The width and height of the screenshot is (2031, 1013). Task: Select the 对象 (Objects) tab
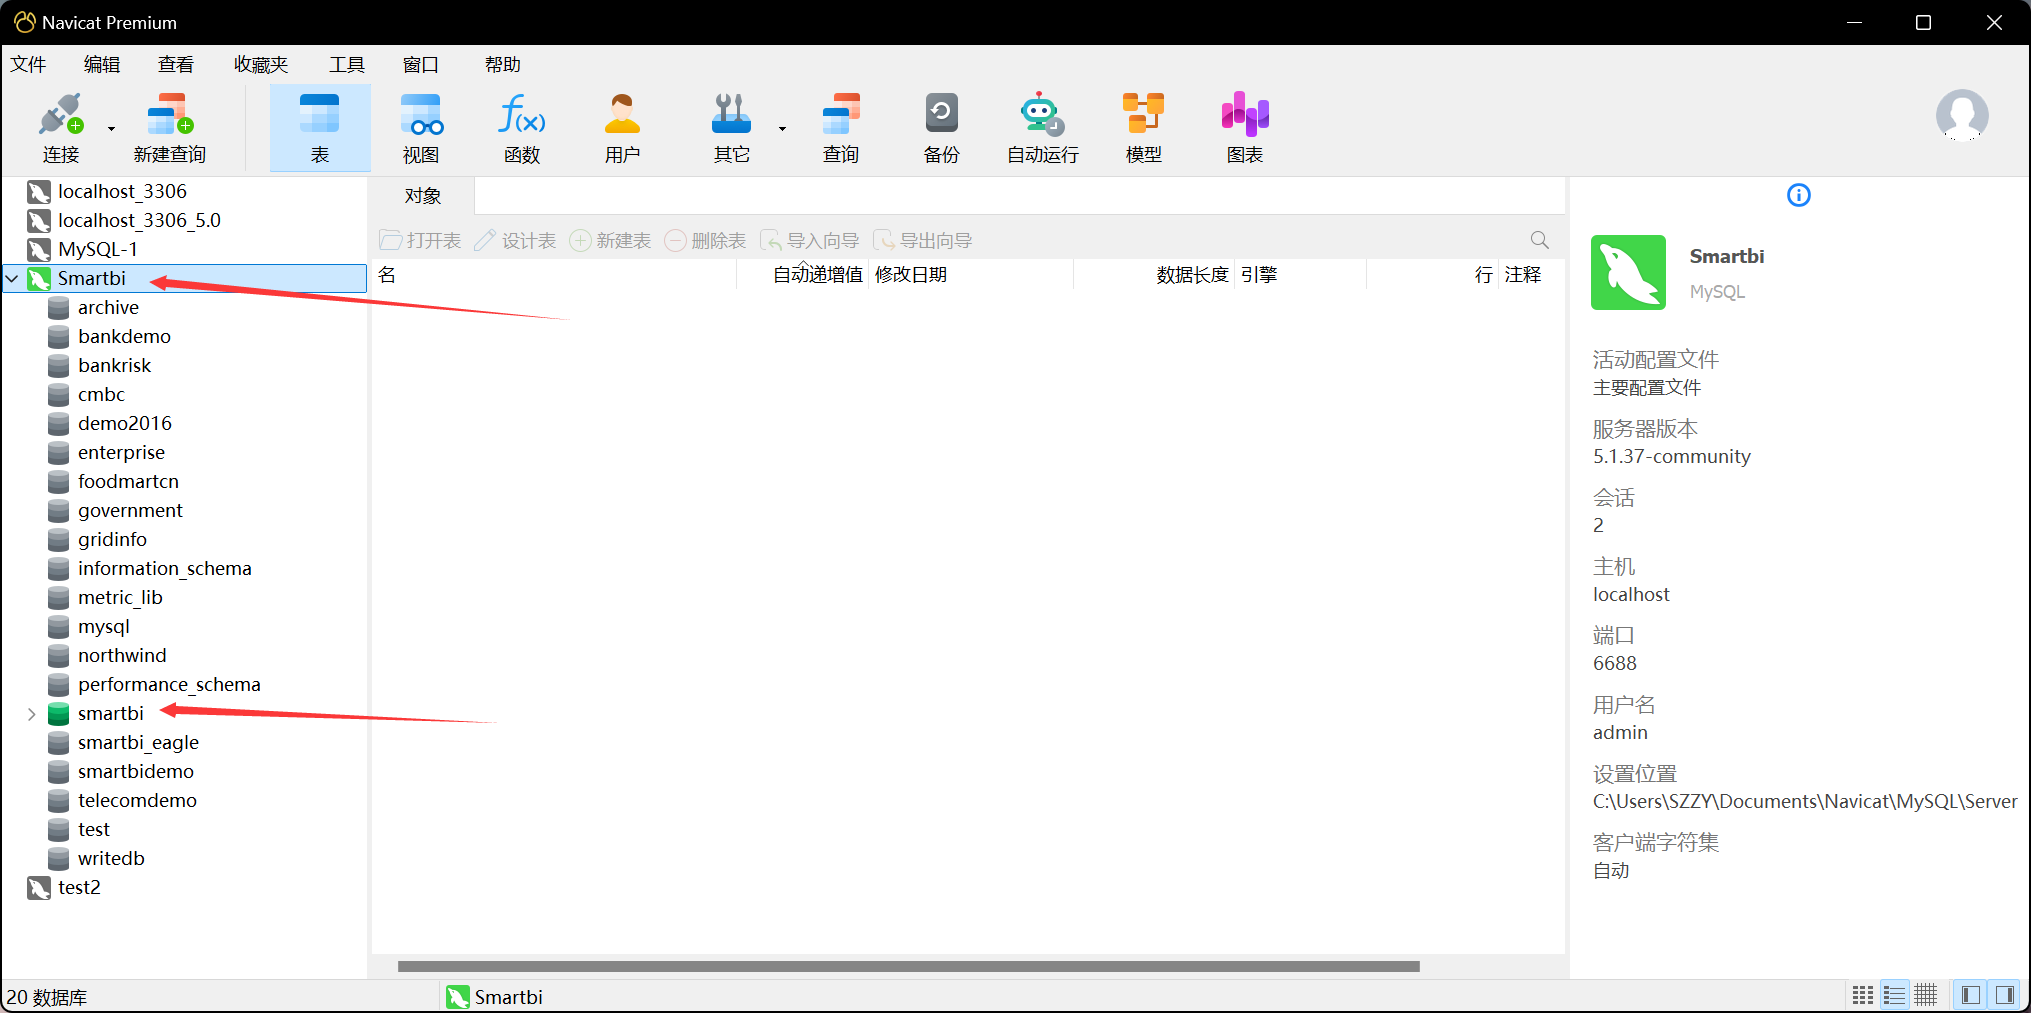tap(423, 196)
